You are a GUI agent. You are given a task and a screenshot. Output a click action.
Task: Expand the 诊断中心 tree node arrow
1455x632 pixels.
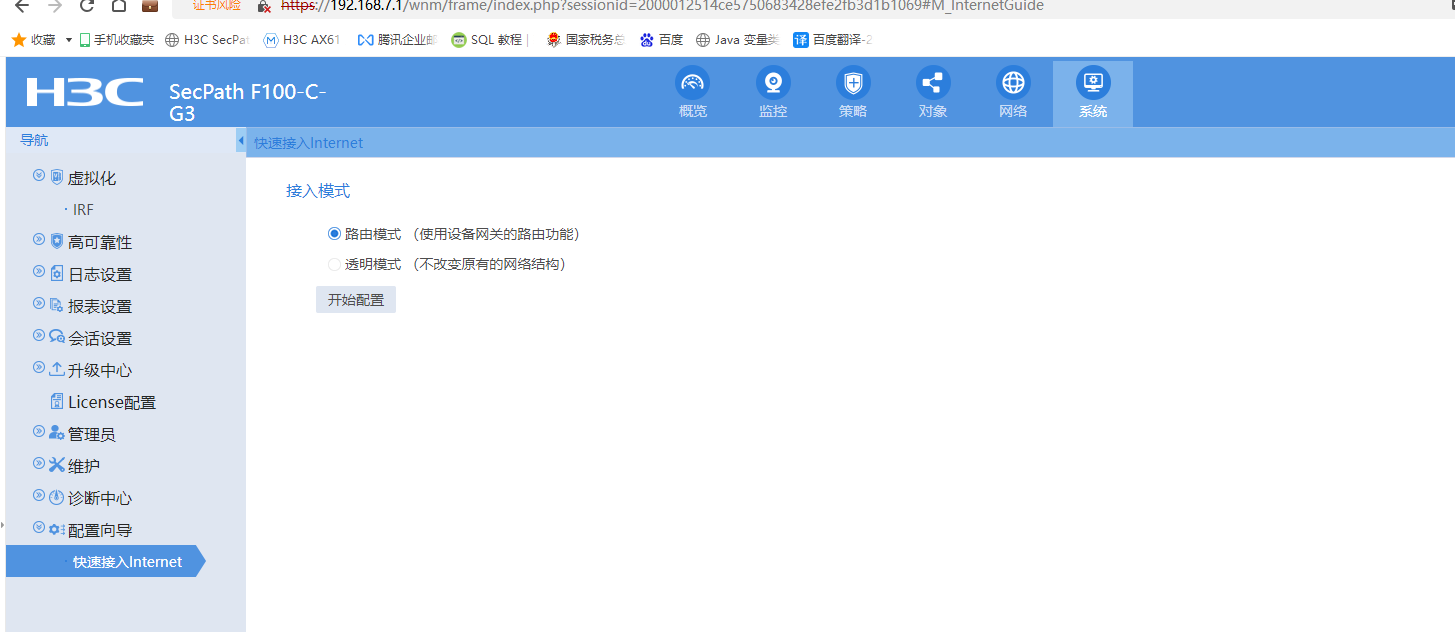[x=39, y=495]
